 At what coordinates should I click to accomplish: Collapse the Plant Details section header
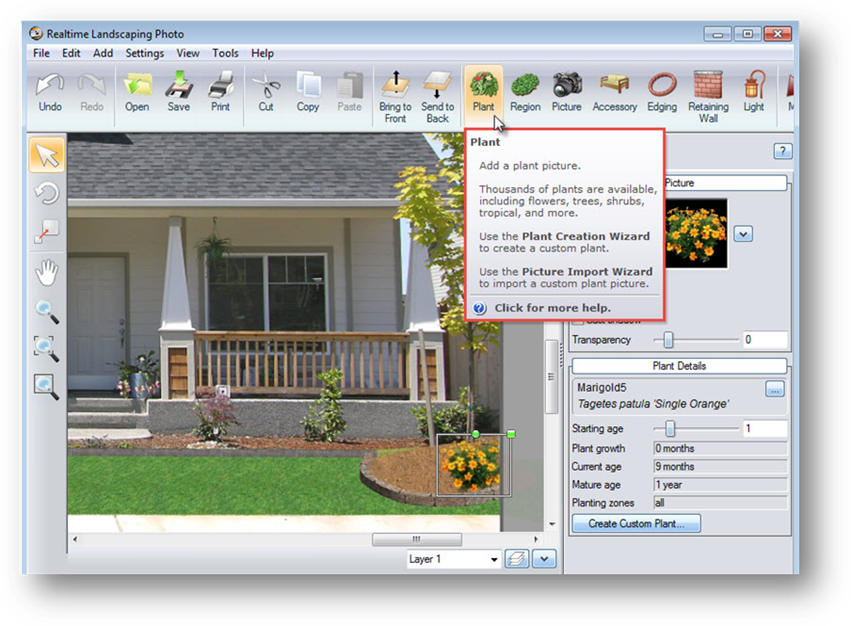click(x=679, y=366)
